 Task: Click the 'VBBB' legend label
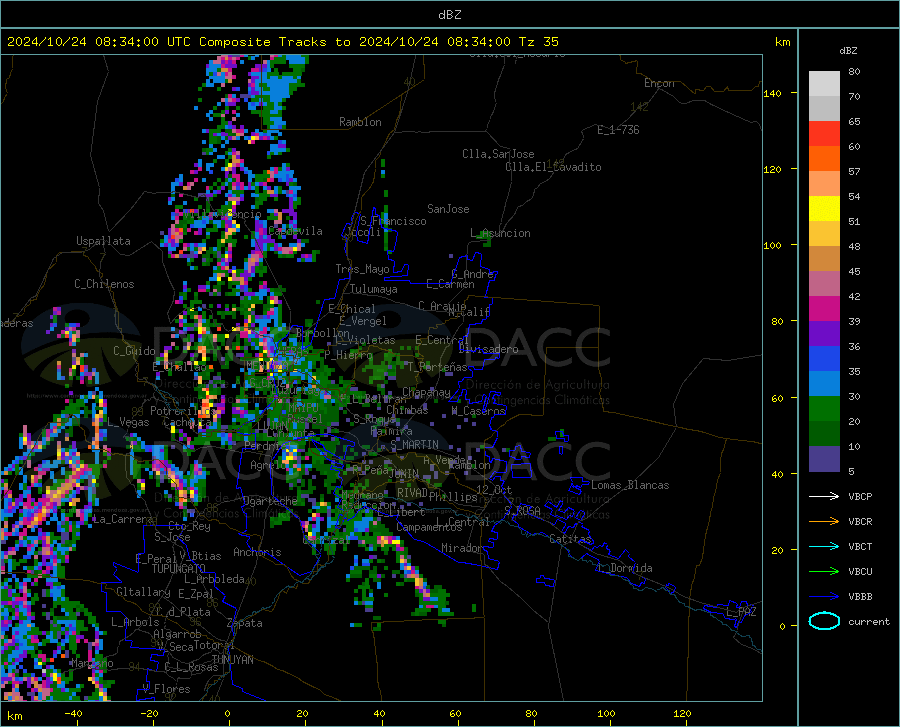860,597
